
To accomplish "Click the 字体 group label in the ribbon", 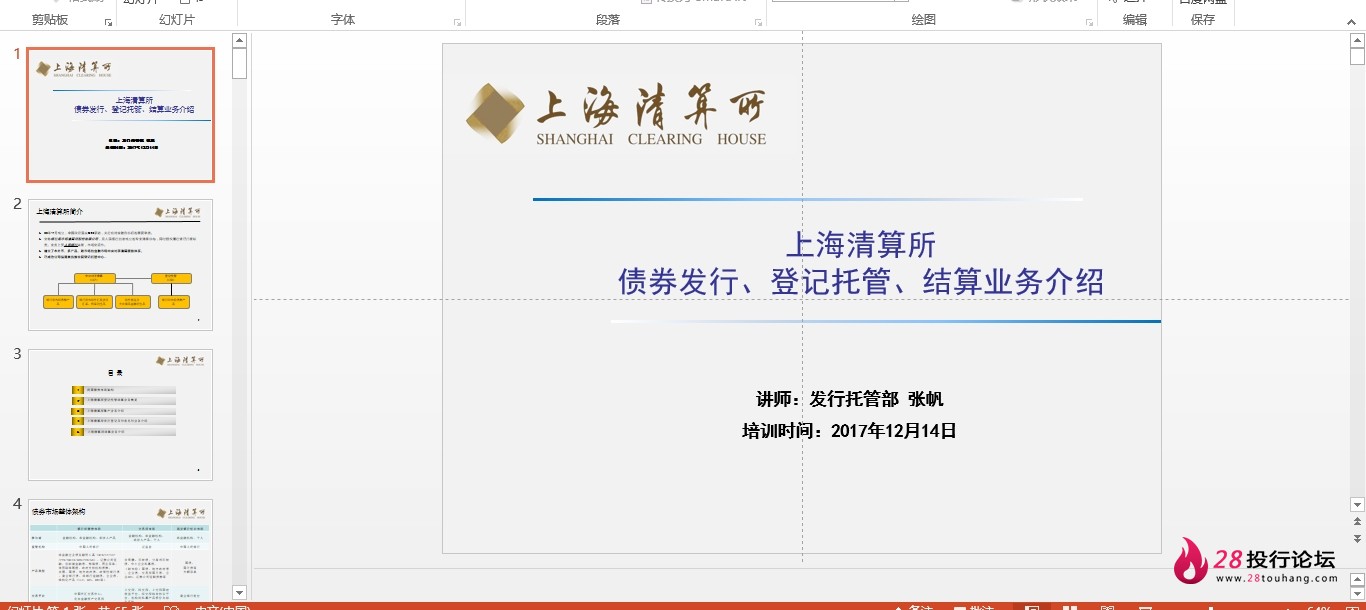I will 343,20.
